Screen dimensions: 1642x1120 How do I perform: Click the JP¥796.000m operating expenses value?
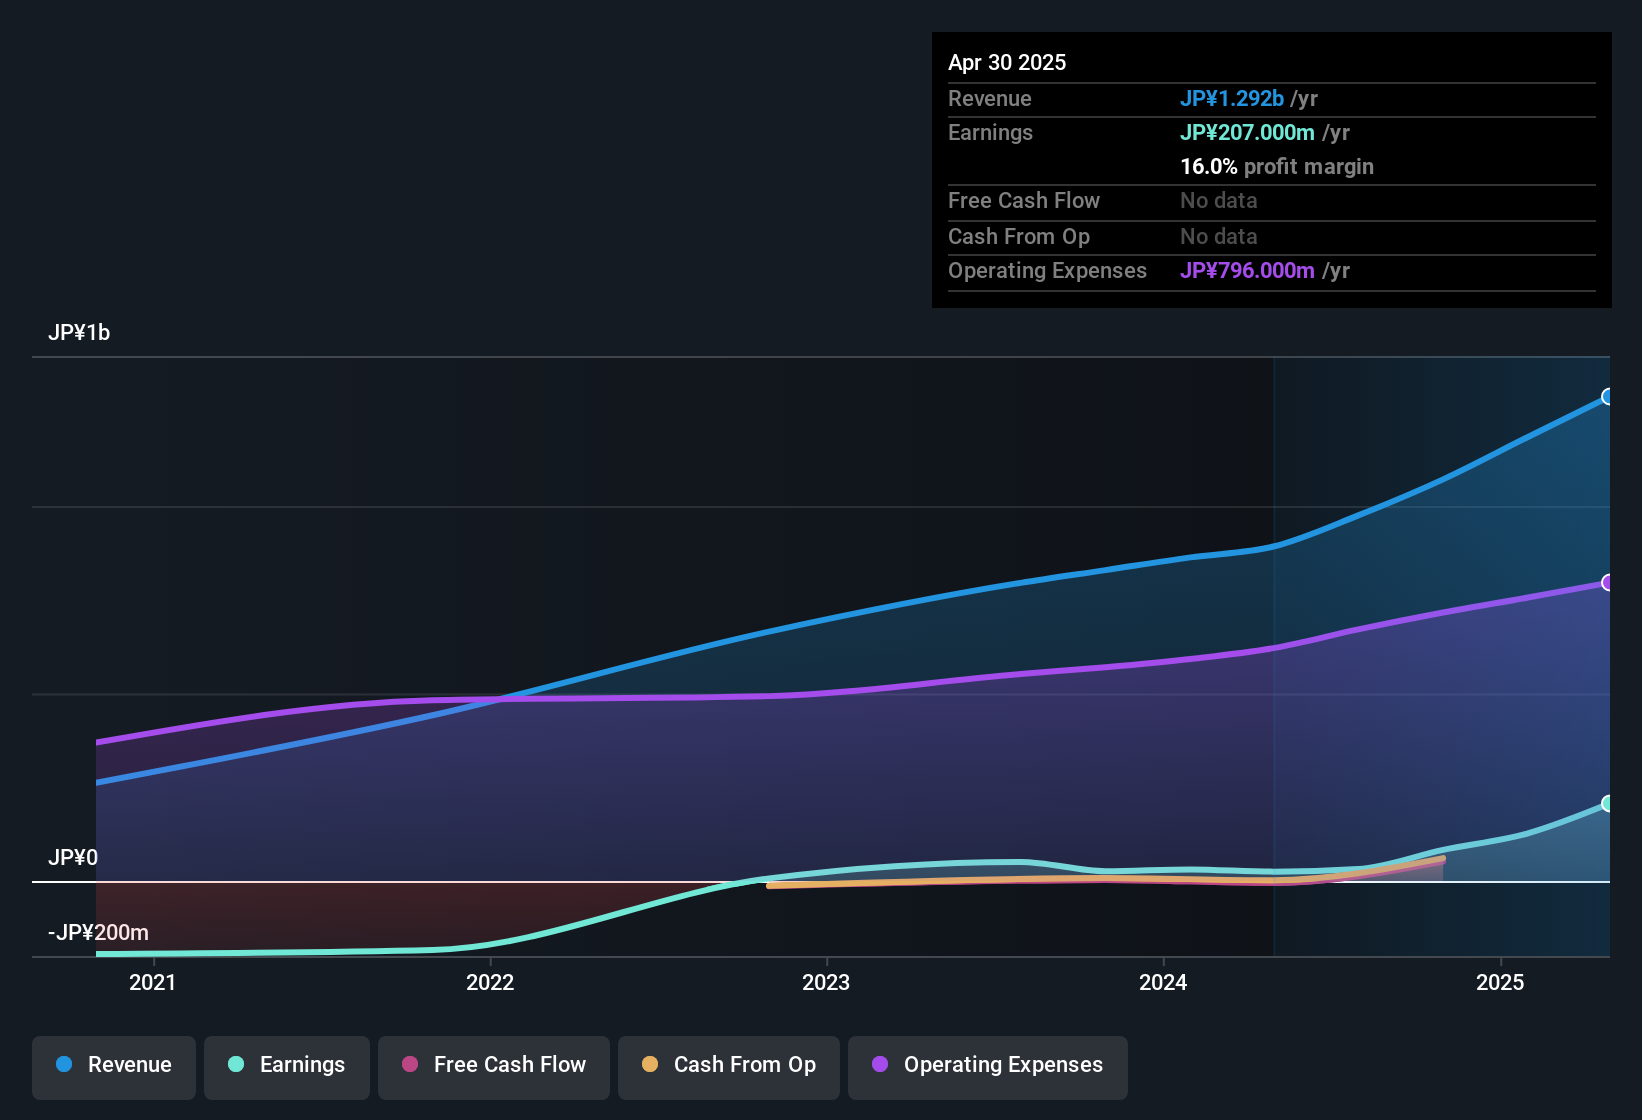click(1247, 271)
